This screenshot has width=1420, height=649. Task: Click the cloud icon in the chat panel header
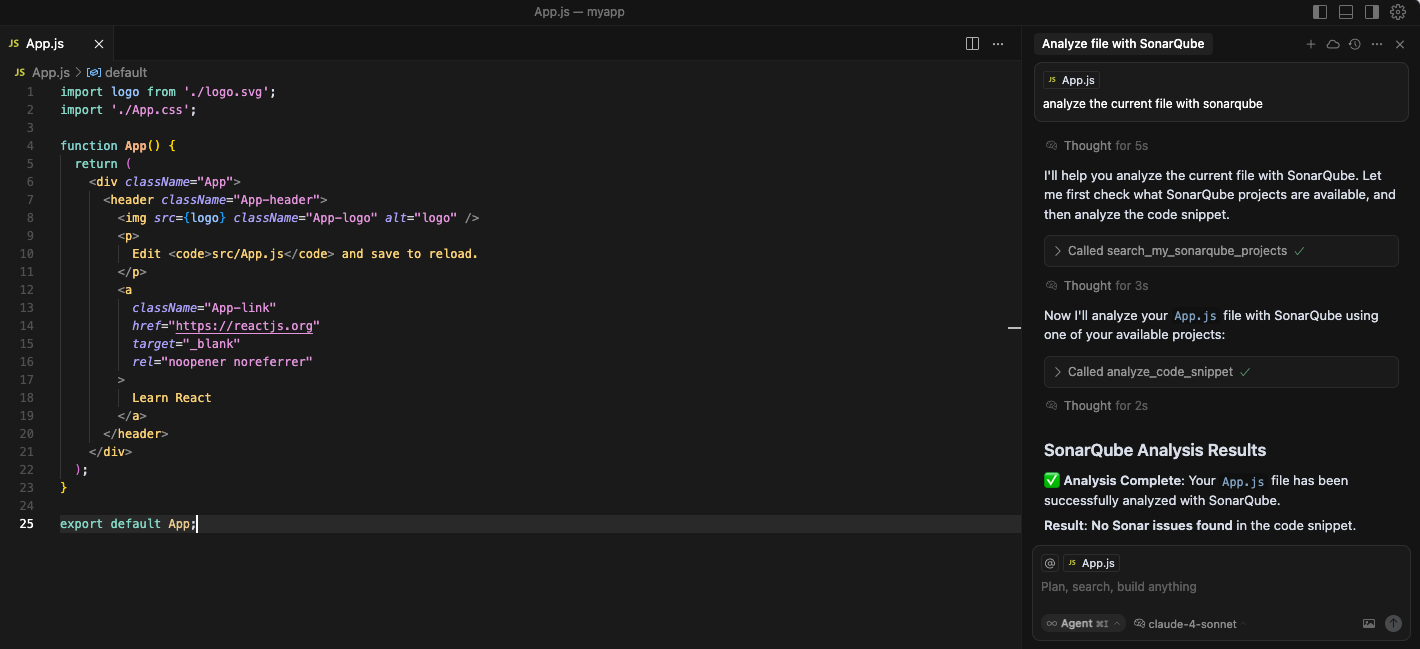point(1332,44)
